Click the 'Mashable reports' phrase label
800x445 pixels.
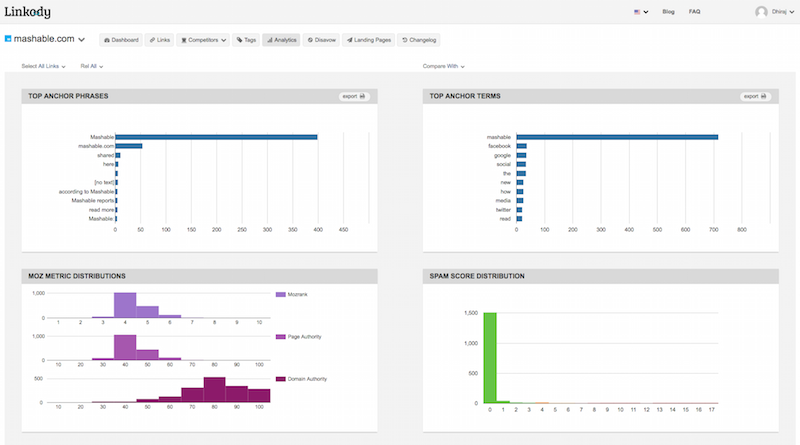pyautogui.click(x=93, y=201)
